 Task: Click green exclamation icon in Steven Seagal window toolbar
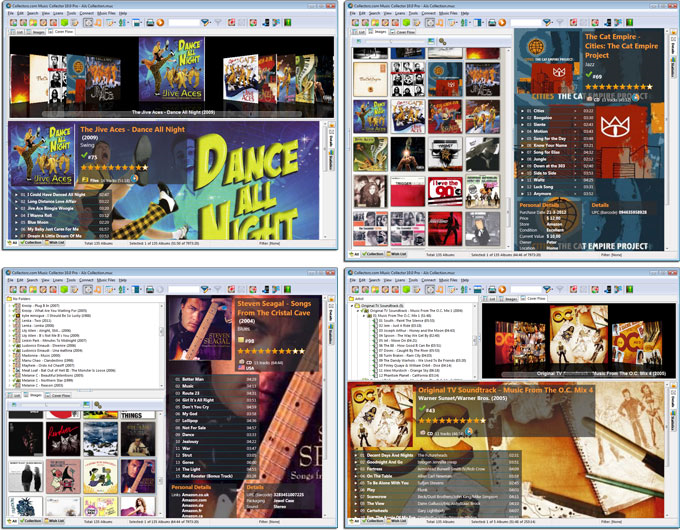click(287, 289)
